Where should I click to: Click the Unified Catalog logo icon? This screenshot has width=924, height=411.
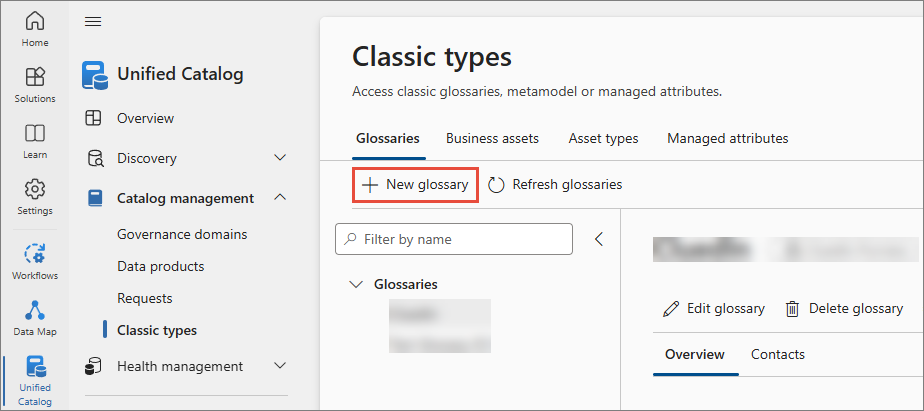coord(94,75)
